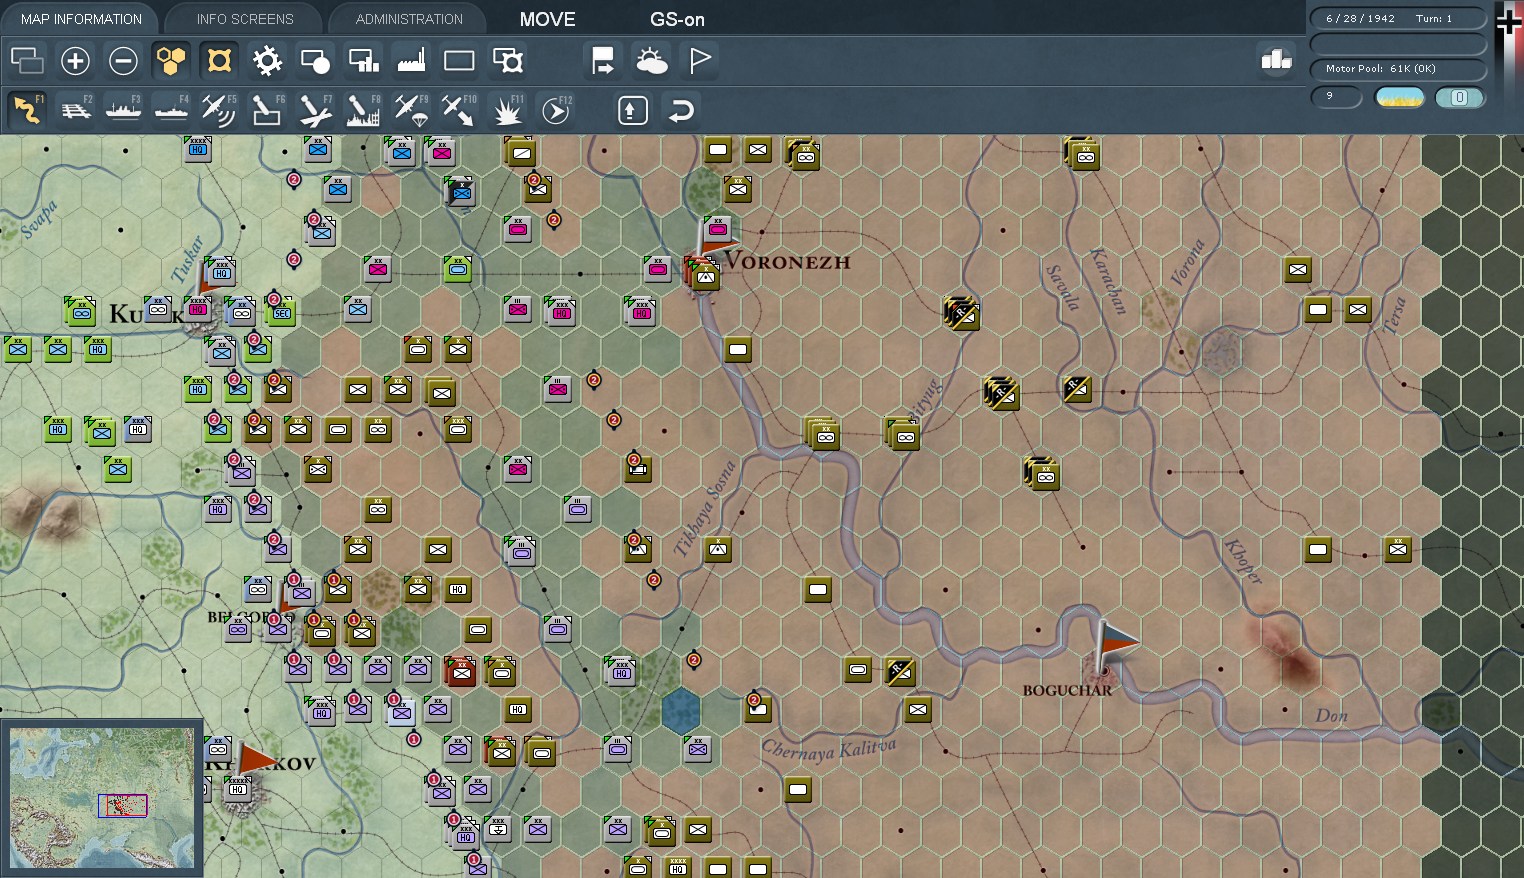Click the BOGUCHAR city label

point(1067,690)
